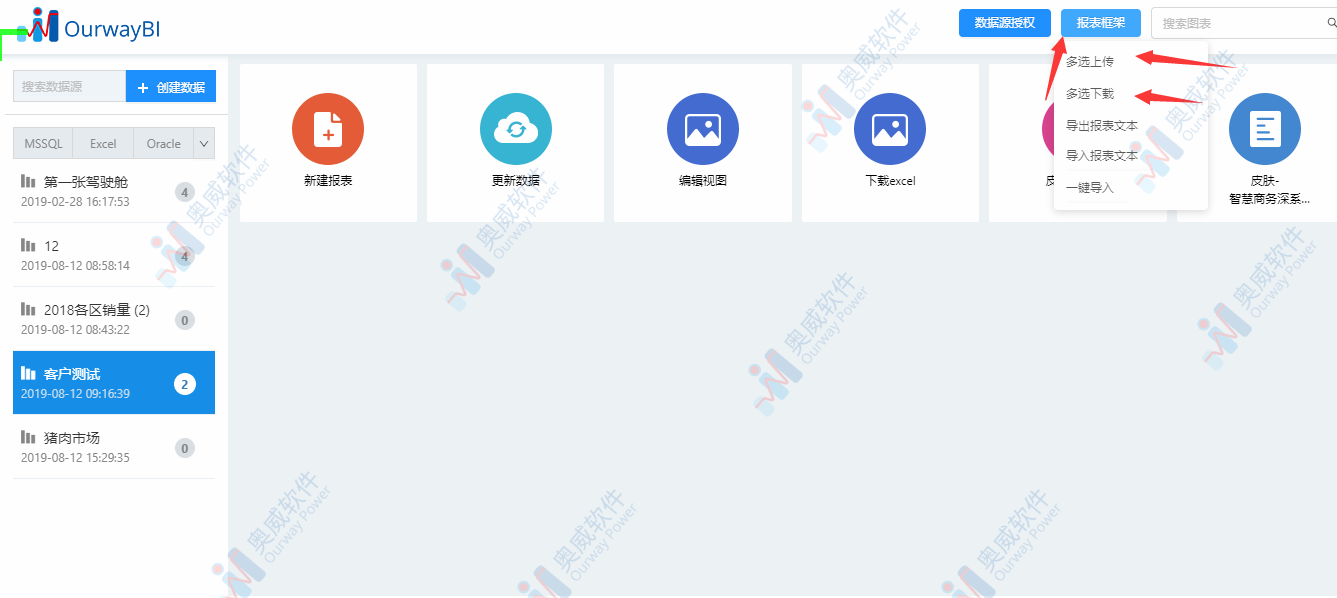Click the 更新数据 cloud refresh icon
Image resolution: width=1337 pixels, height=598 pixels.
(515, 128)
